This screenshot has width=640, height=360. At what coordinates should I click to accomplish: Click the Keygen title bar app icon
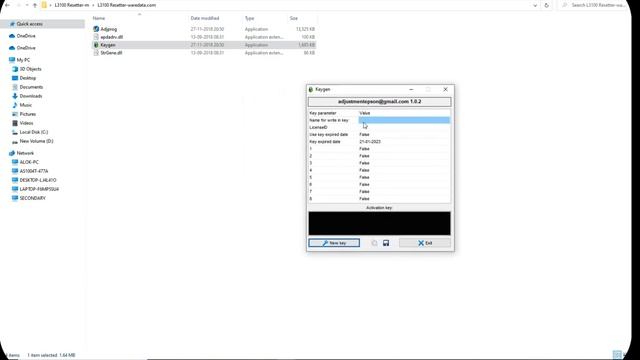311,89
